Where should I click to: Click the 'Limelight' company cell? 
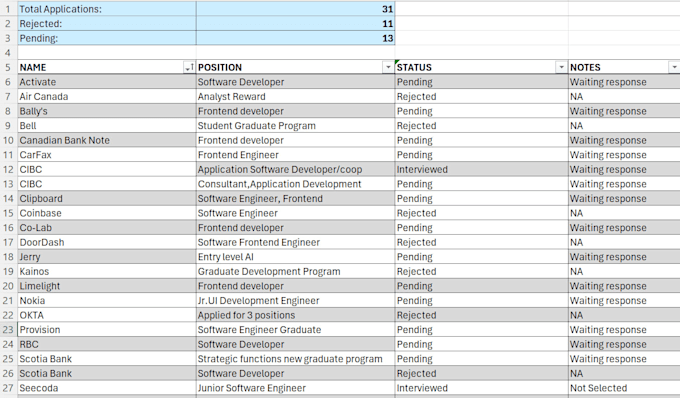pos(107,286)
